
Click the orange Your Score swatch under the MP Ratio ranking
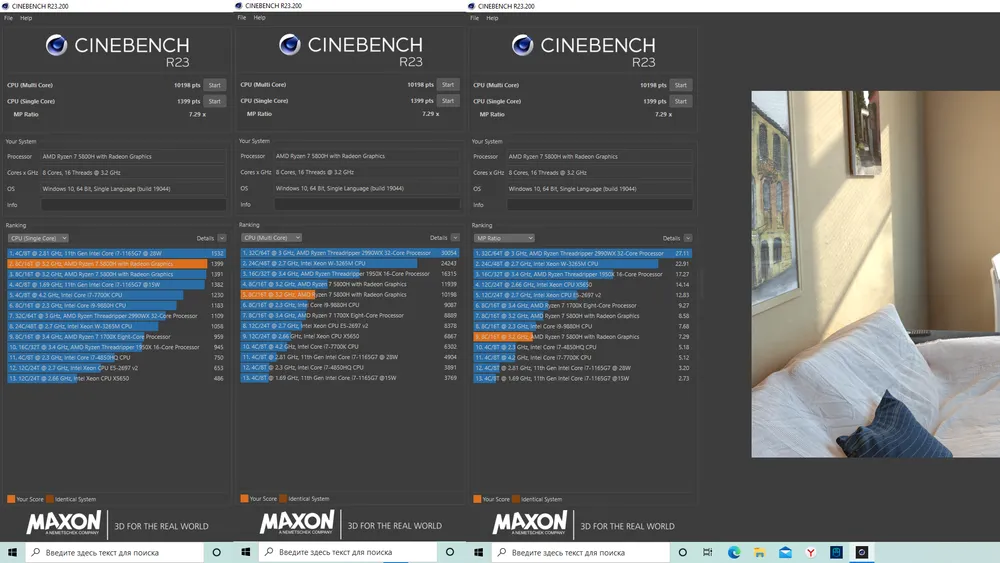(477, 498)
